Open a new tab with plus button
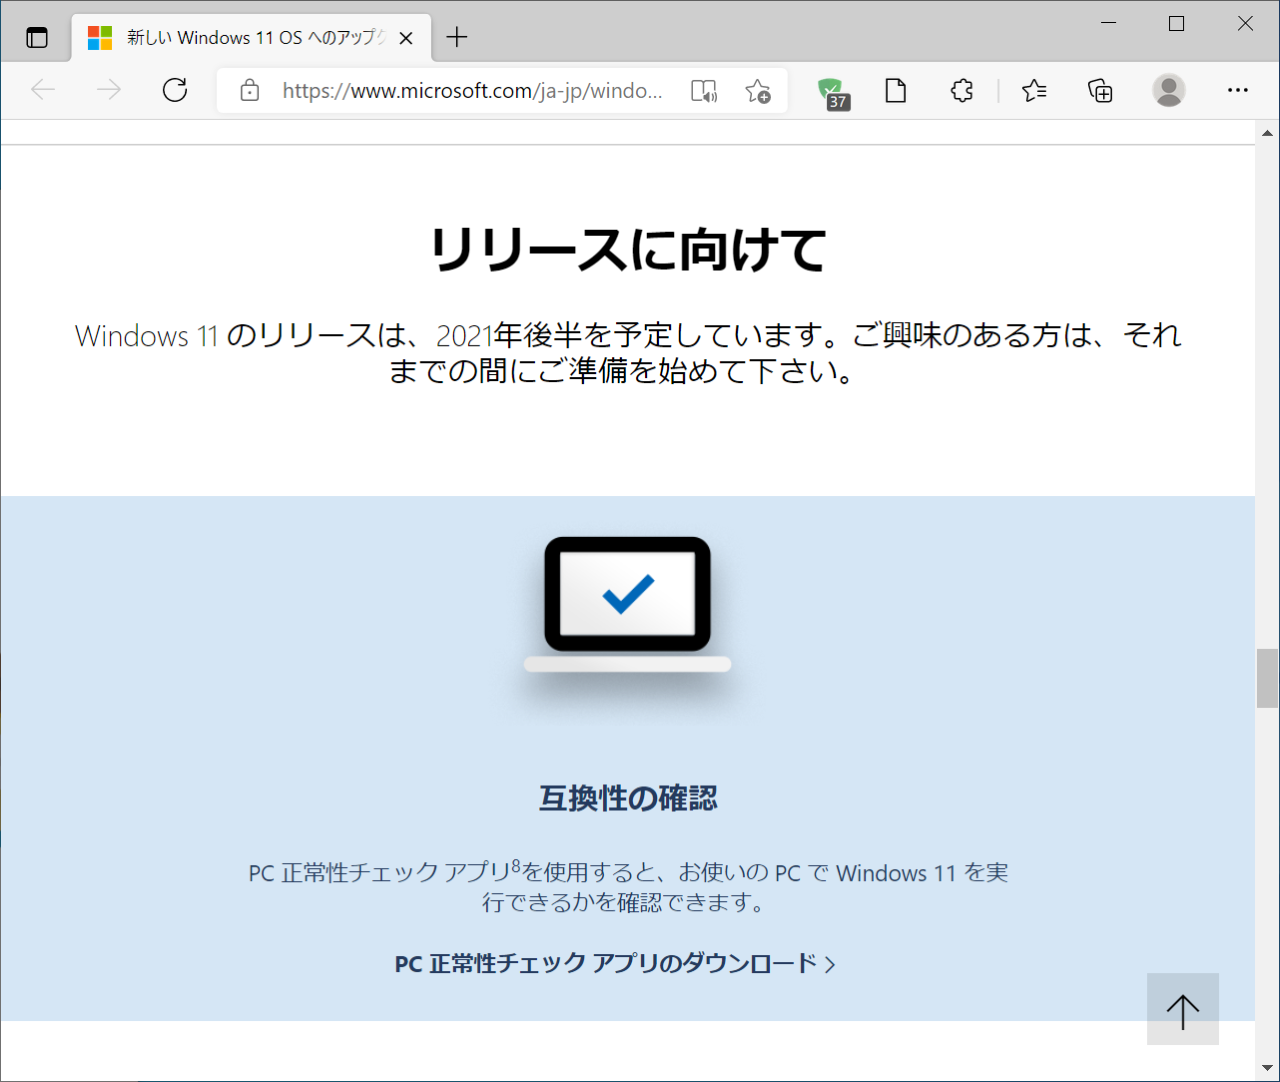 457,38
